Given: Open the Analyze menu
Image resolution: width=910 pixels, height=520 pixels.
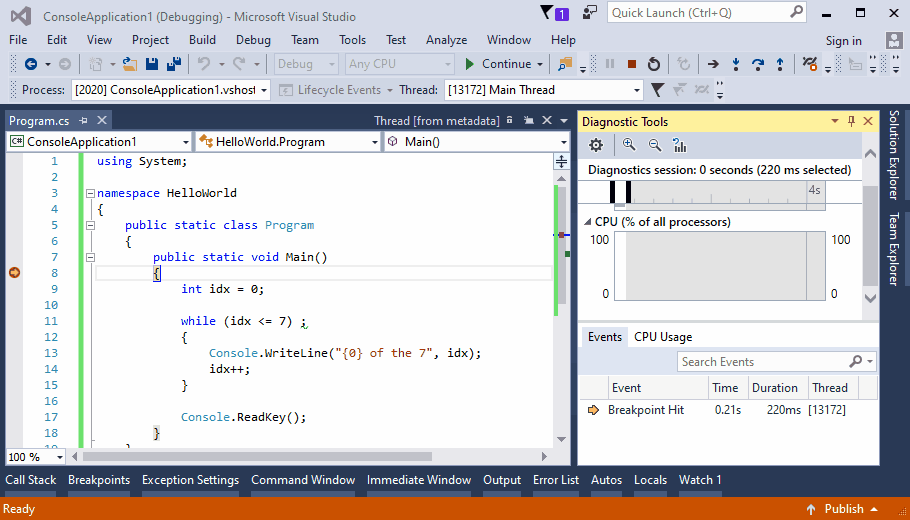Looking at the screenshot, I should (x=446, y=40).
